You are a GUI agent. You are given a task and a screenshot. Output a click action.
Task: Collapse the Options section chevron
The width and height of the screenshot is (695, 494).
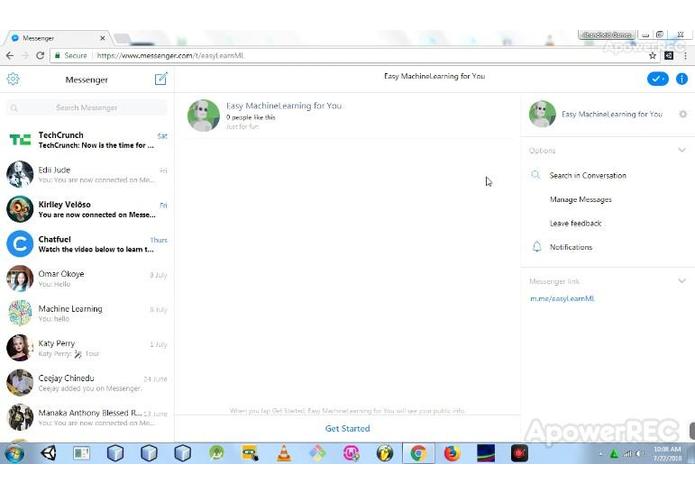(682, 150)
